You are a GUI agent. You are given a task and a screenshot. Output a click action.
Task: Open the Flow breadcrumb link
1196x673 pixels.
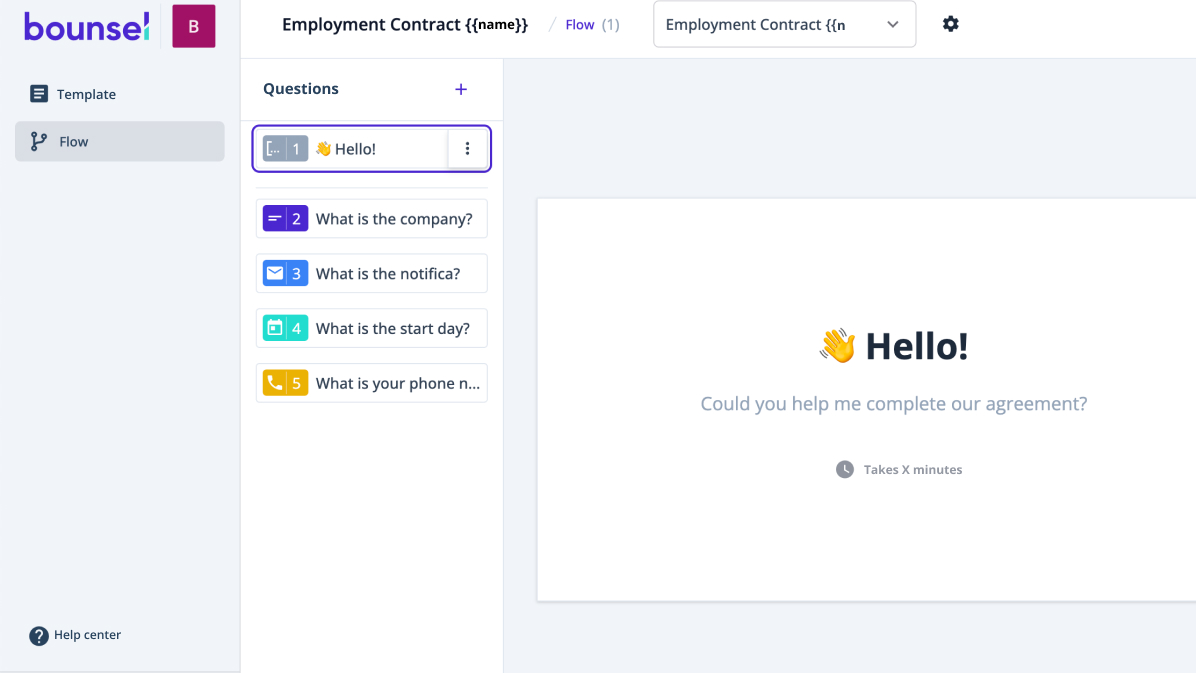[579, 24]
